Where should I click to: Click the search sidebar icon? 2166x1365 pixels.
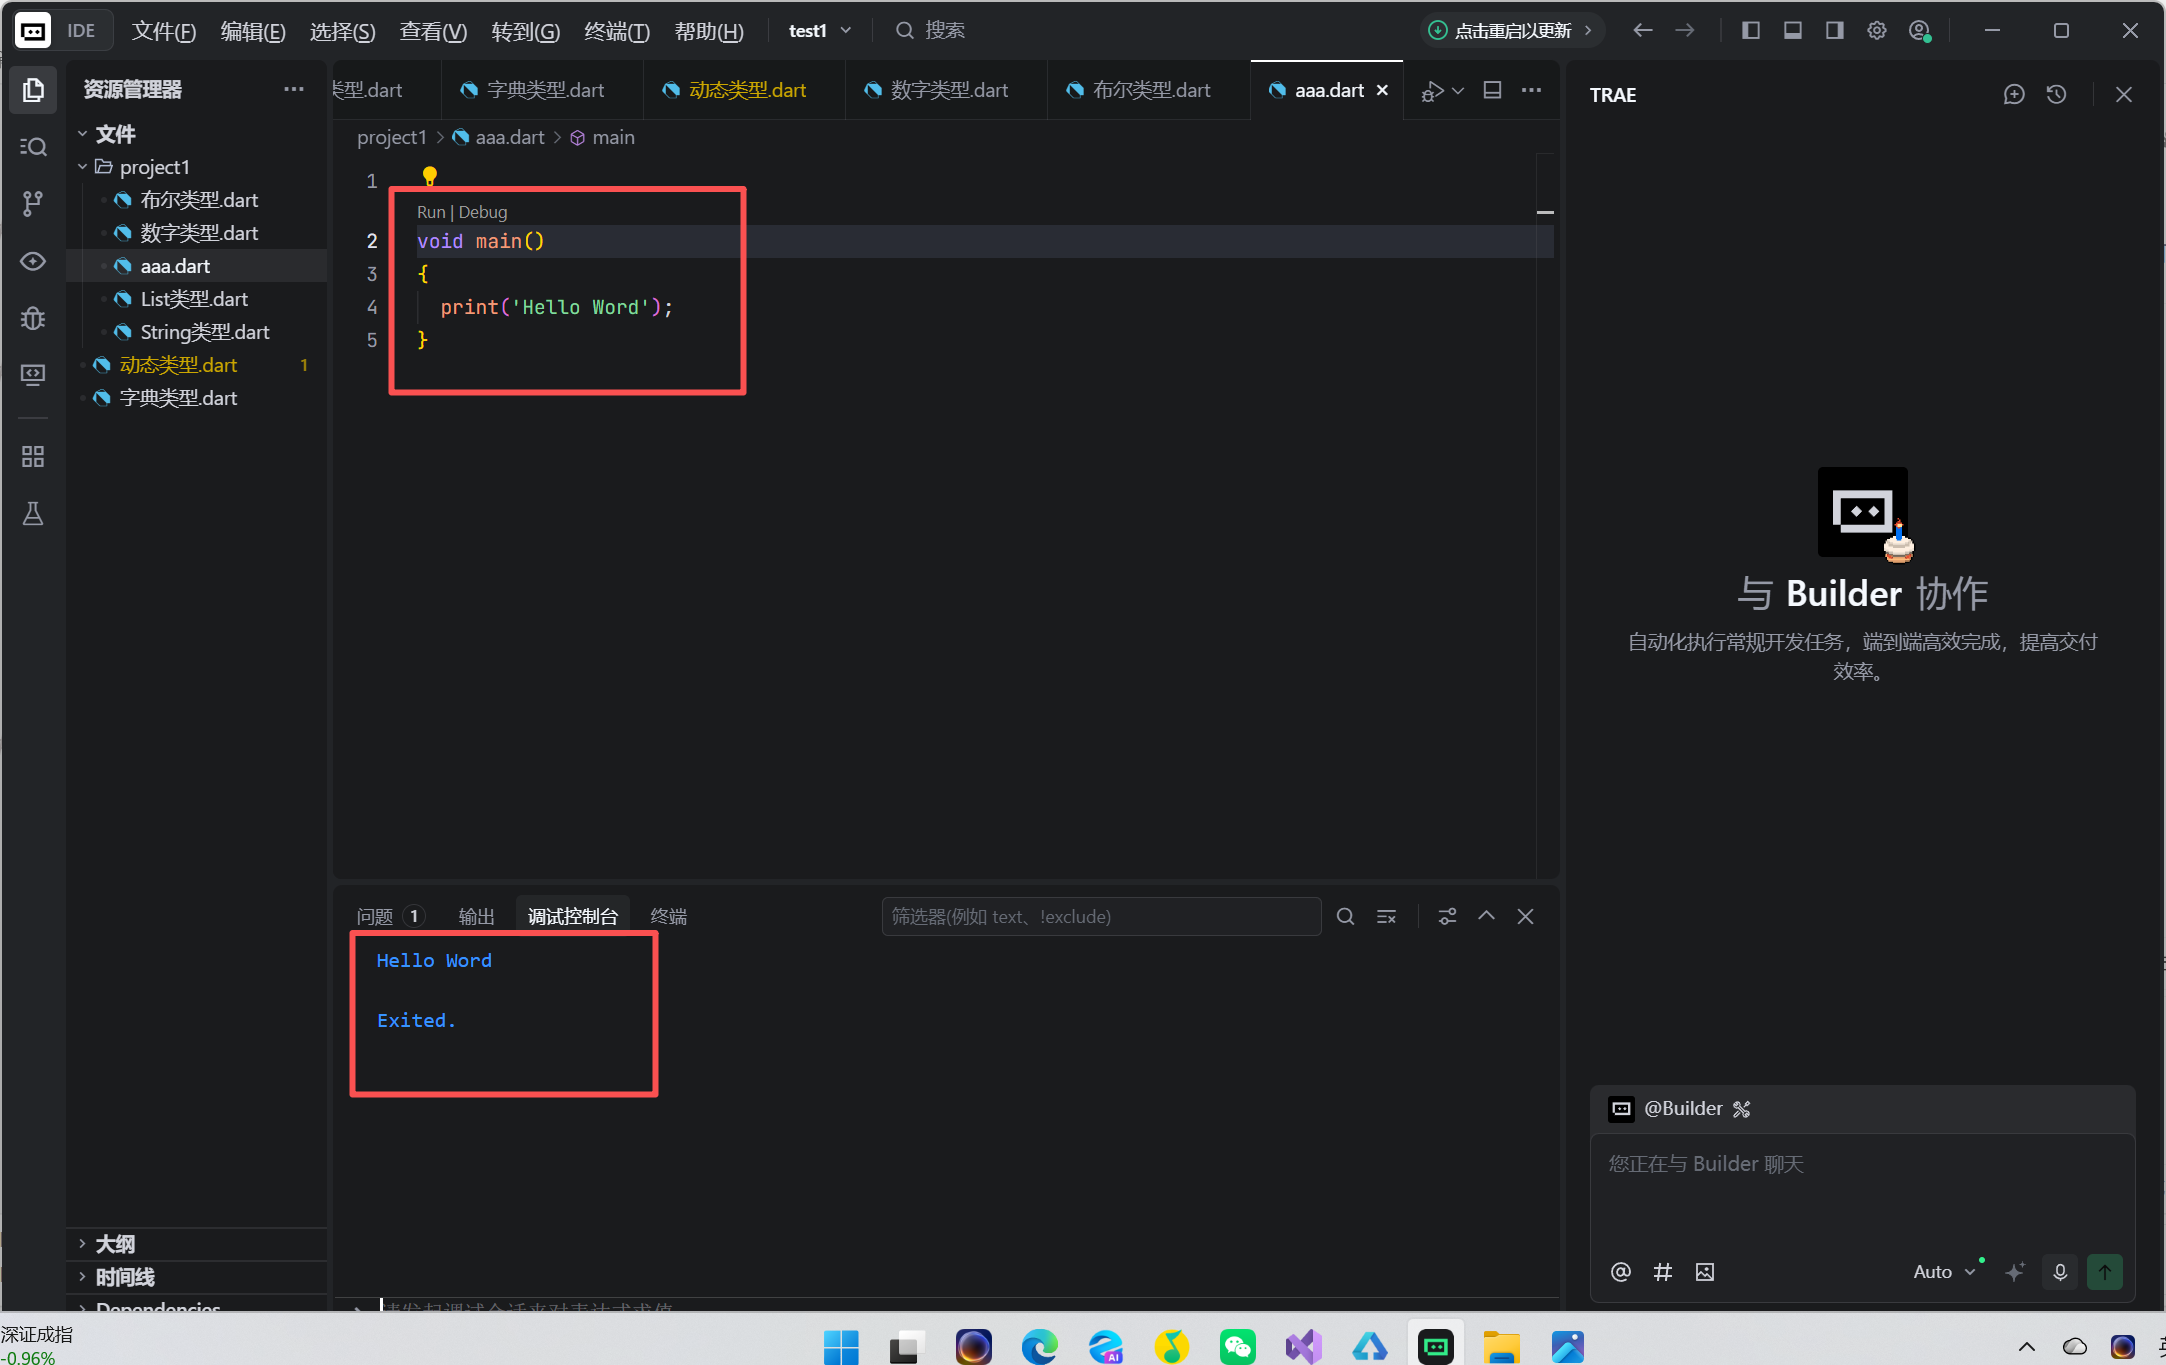[33, 147]
